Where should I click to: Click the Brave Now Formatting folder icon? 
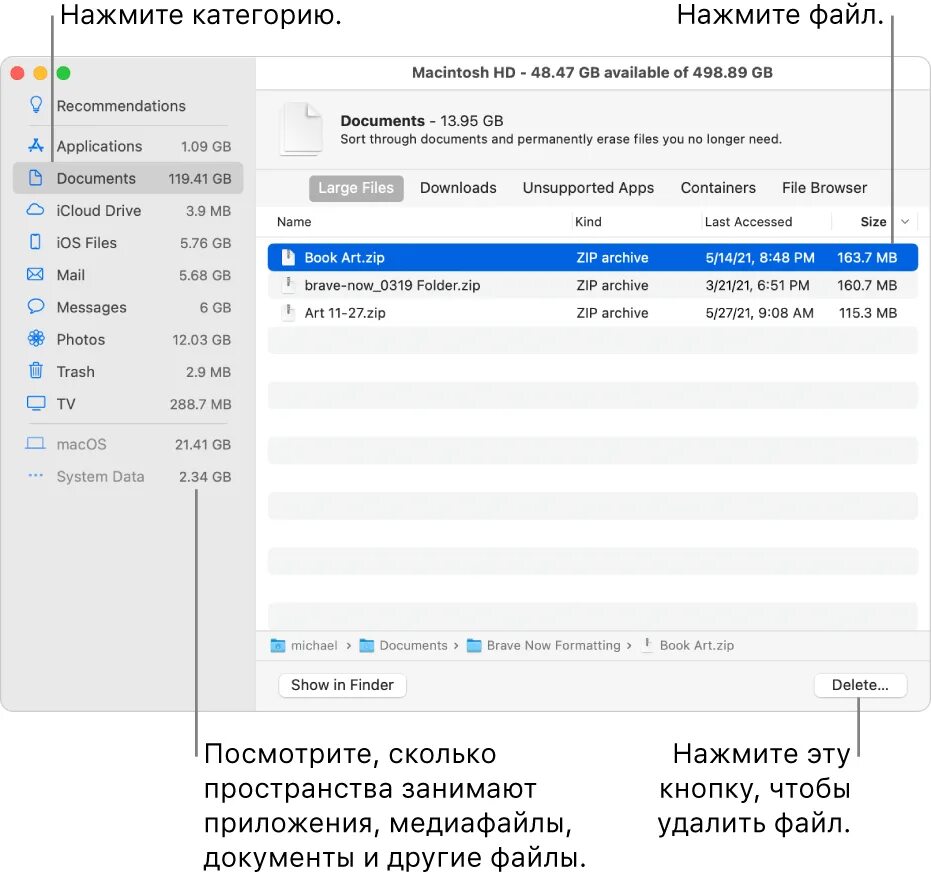coord(474,645)
